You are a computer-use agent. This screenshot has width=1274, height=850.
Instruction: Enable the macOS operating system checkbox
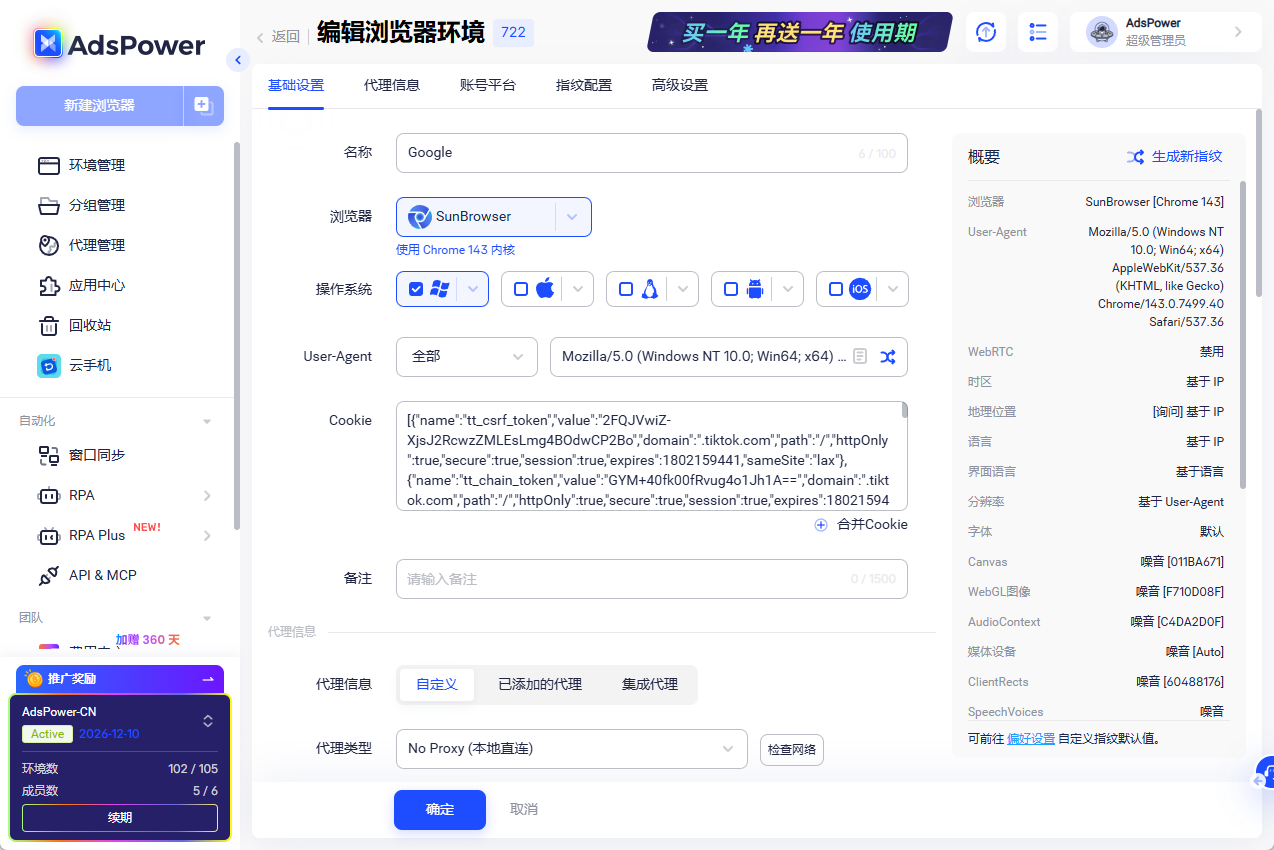(x=522, y=288)
